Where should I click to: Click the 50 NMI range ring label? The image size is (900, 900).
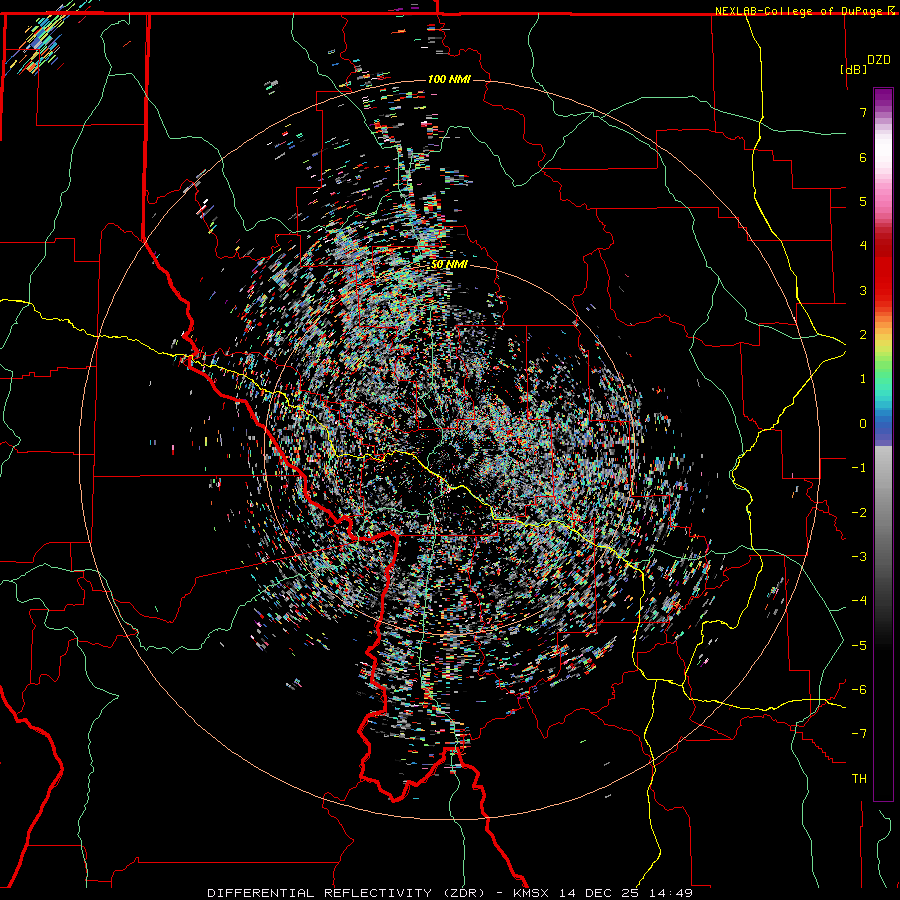click(449, 265)
